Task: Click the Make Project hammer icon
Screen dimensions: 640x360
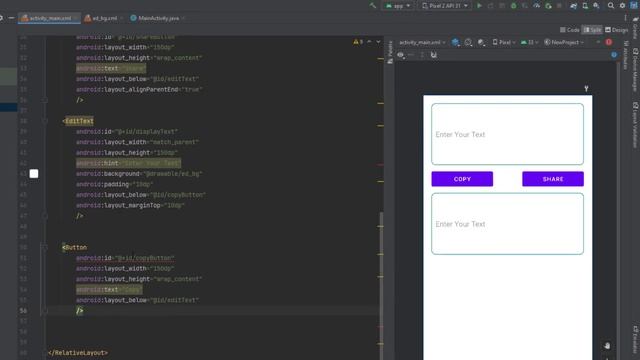Action: coord(373,6)
